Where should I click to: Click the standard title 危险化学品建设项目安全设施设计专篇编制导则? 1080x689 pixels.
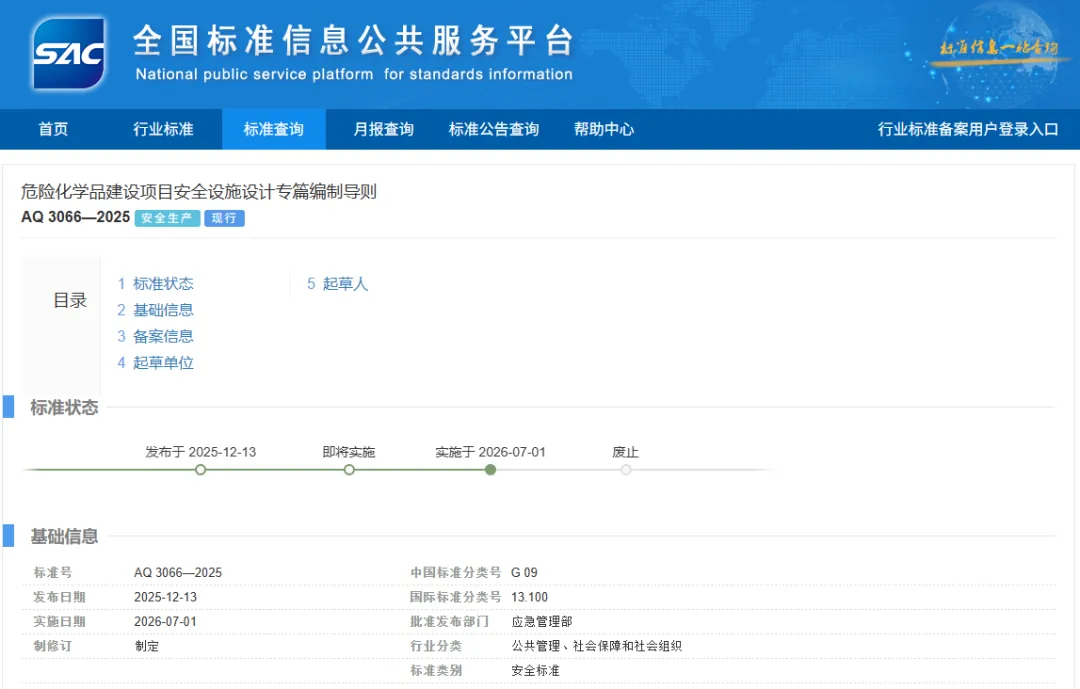pyautogui.click(x=198, y=192)
